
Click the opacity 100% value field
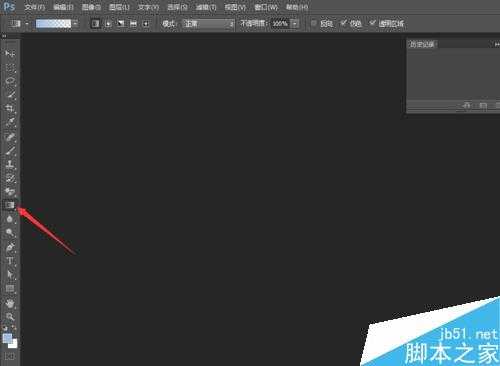click(280, 24)
